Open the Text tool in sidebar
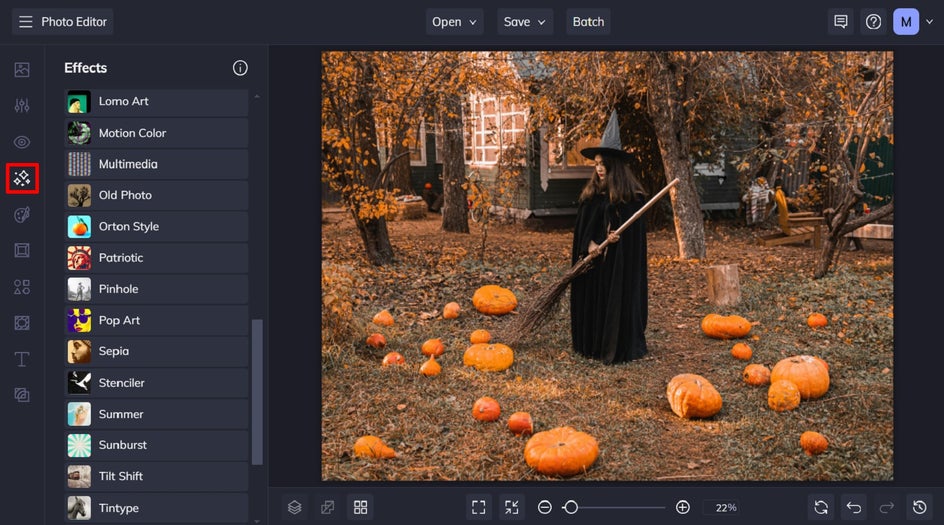 22,359
